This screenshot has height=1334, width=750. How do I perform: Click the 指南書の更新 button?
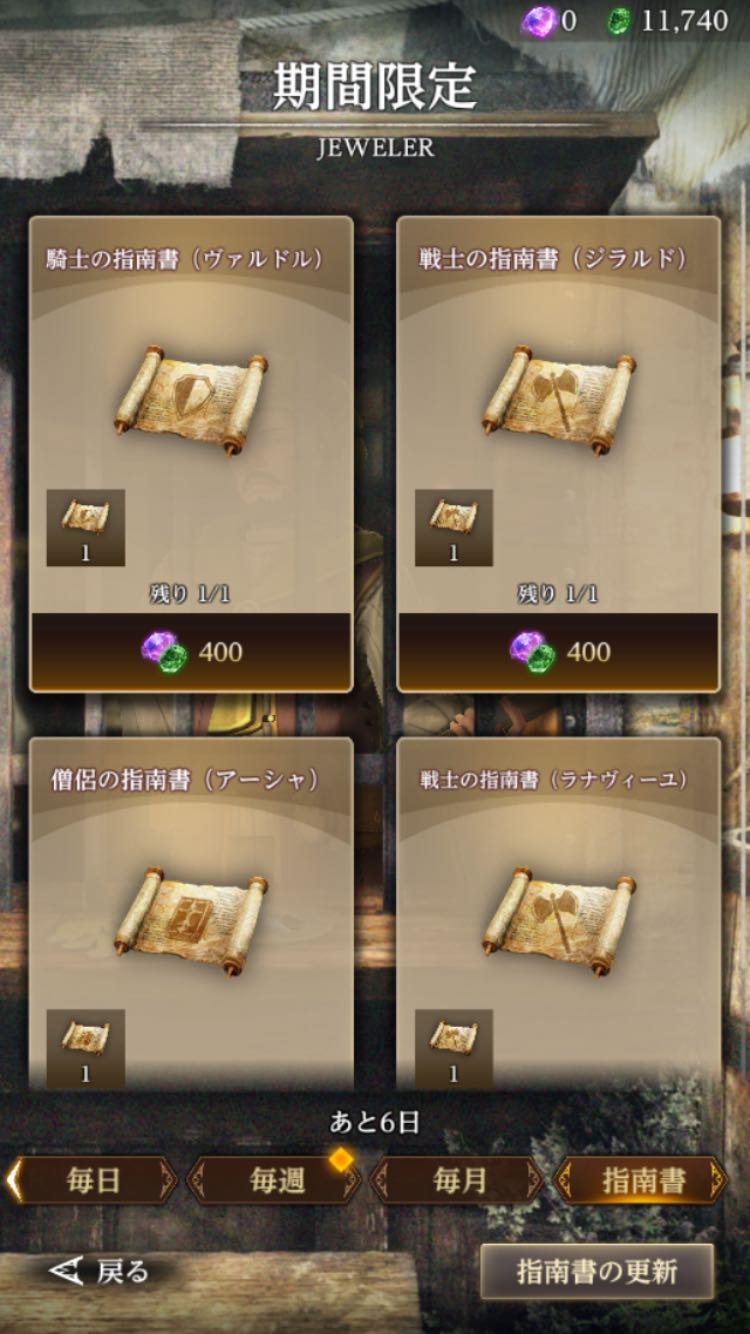[x=597, y=1271]
